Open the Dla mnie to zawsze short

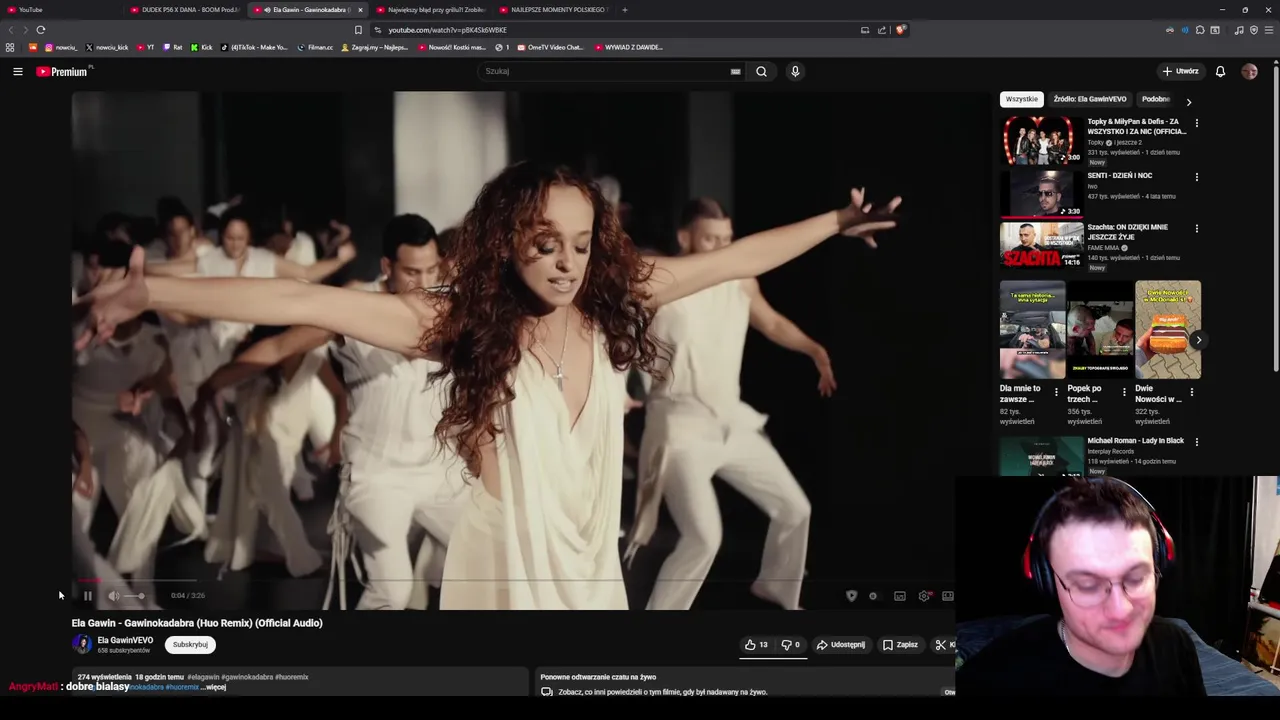pyautogui.click(x=1033, y=330)
